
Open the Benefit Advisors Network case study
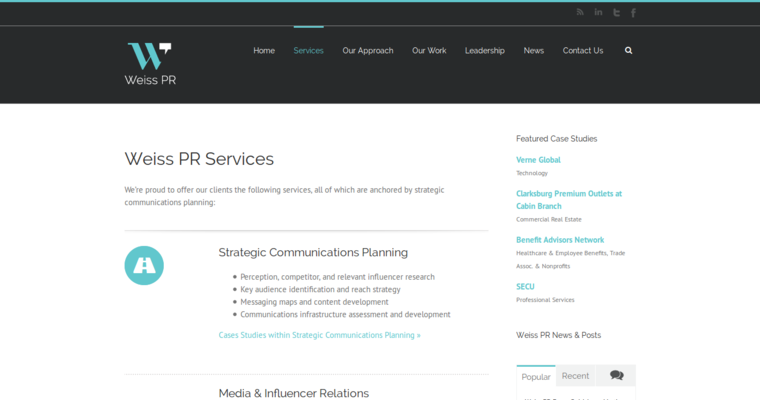coord(560,240)
